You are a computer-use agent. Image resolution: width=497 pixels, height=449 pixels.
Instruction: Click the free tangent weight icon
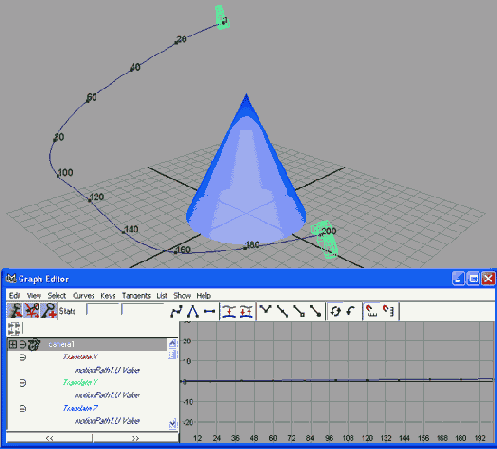point(299,312)
